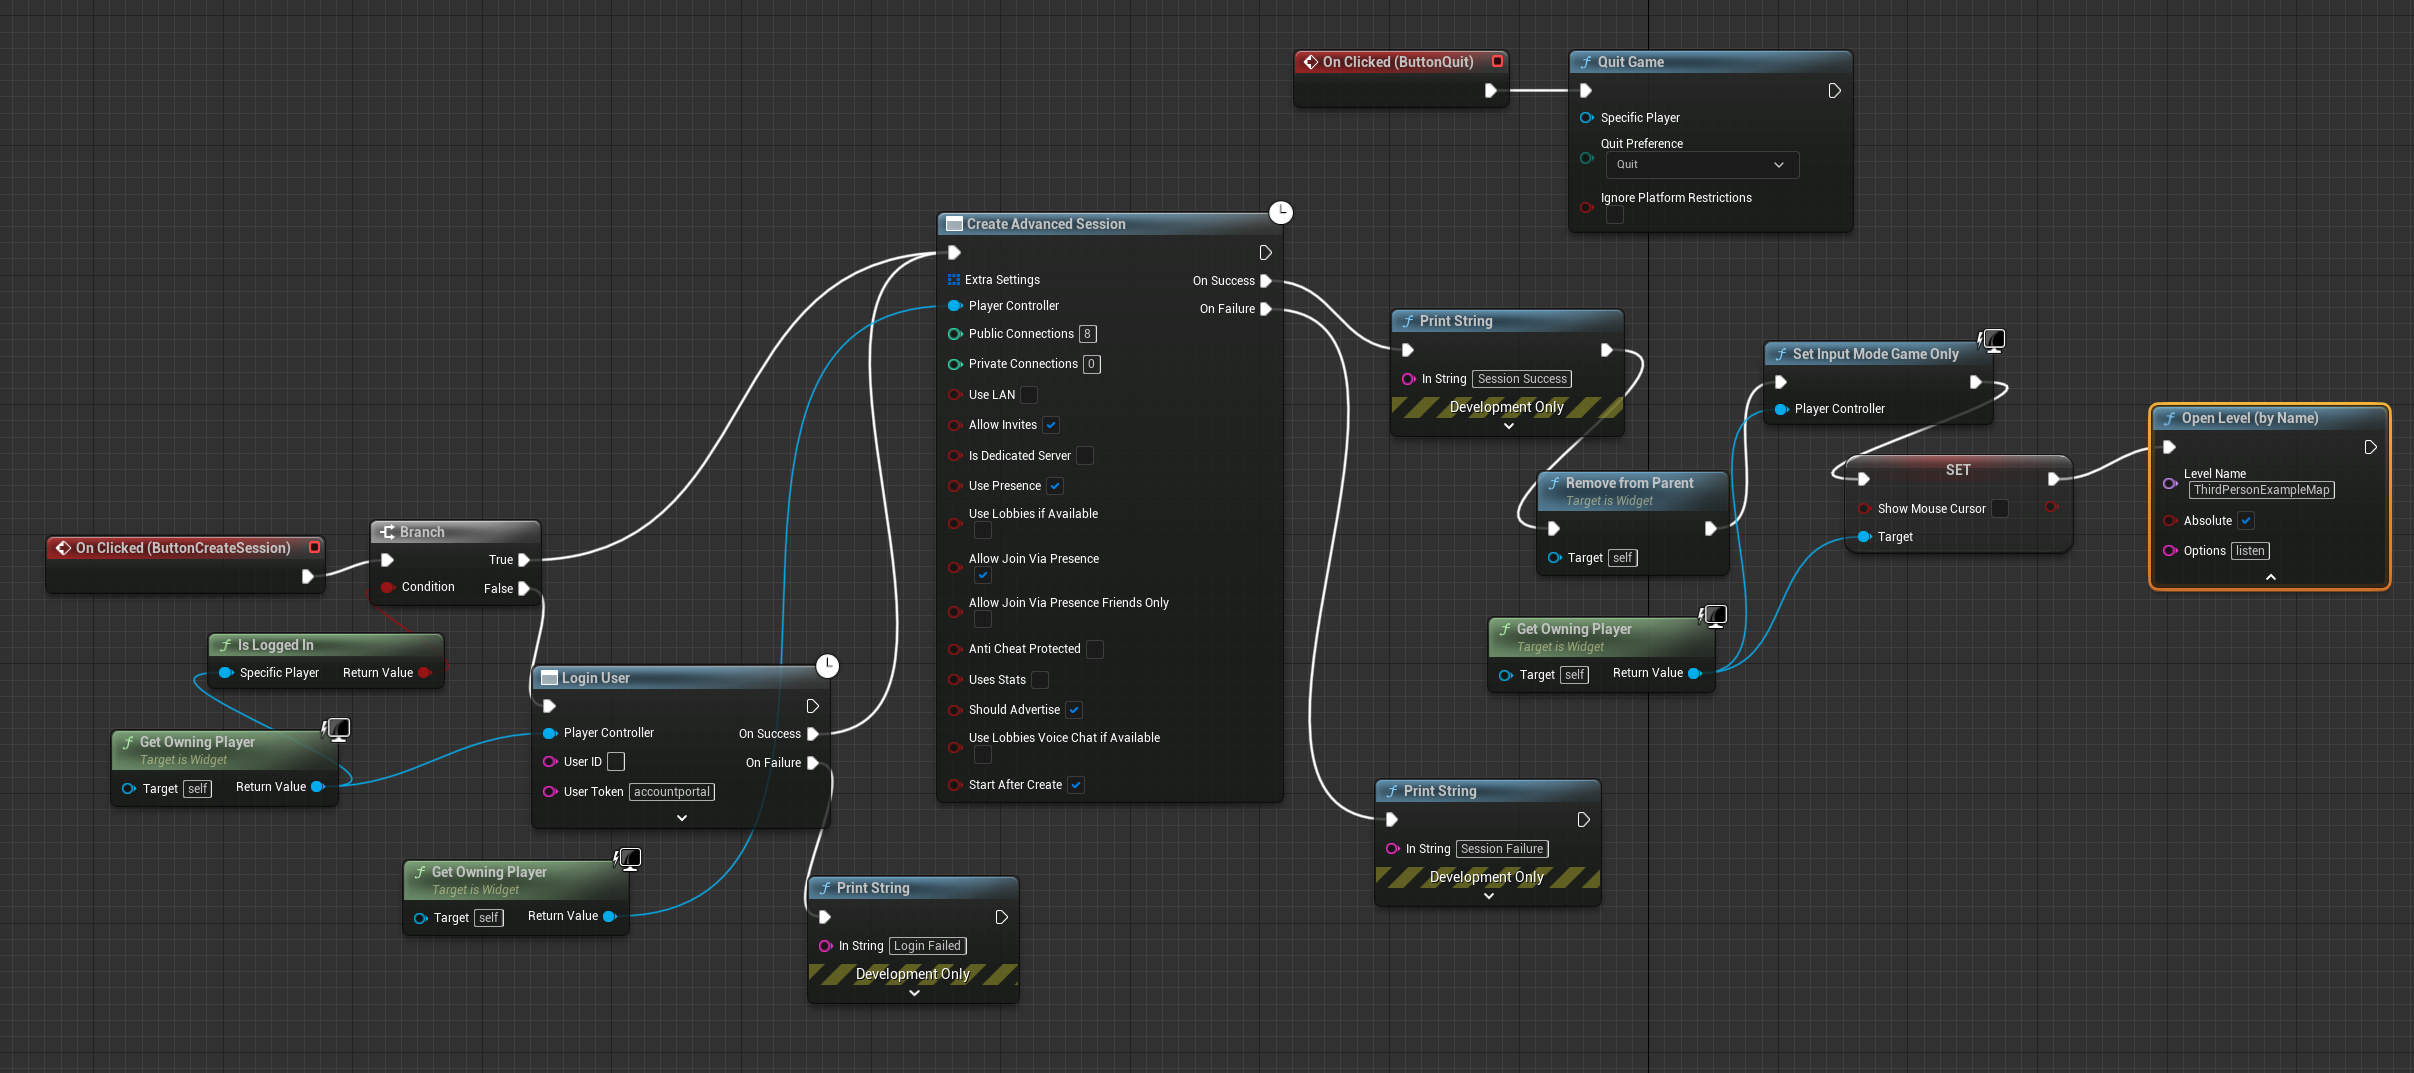Click the On Failure exec pin of Login User

pyautogui.click(x=813, y=763)
